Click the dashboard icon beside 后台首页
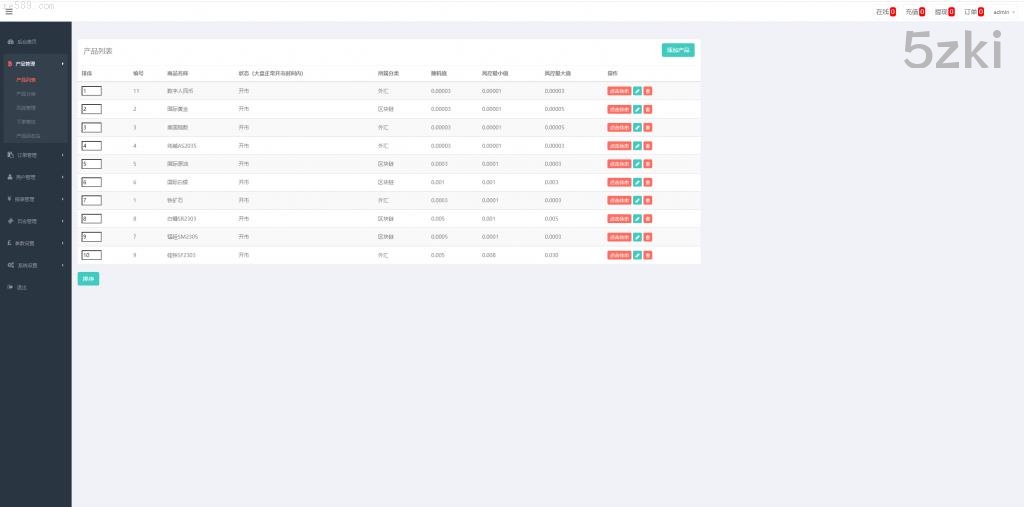Screen dimensions: 1024x507 tap(10, 42)
